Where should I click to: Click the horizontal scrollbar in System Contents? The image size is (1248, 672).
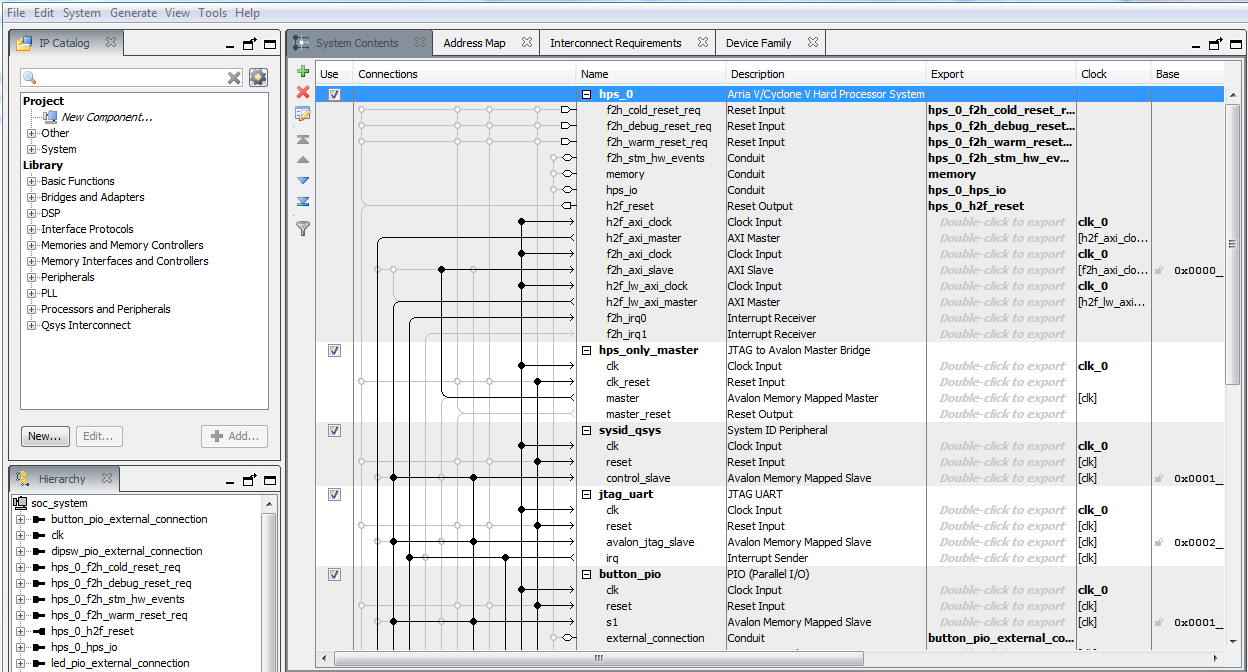(598, 659)
